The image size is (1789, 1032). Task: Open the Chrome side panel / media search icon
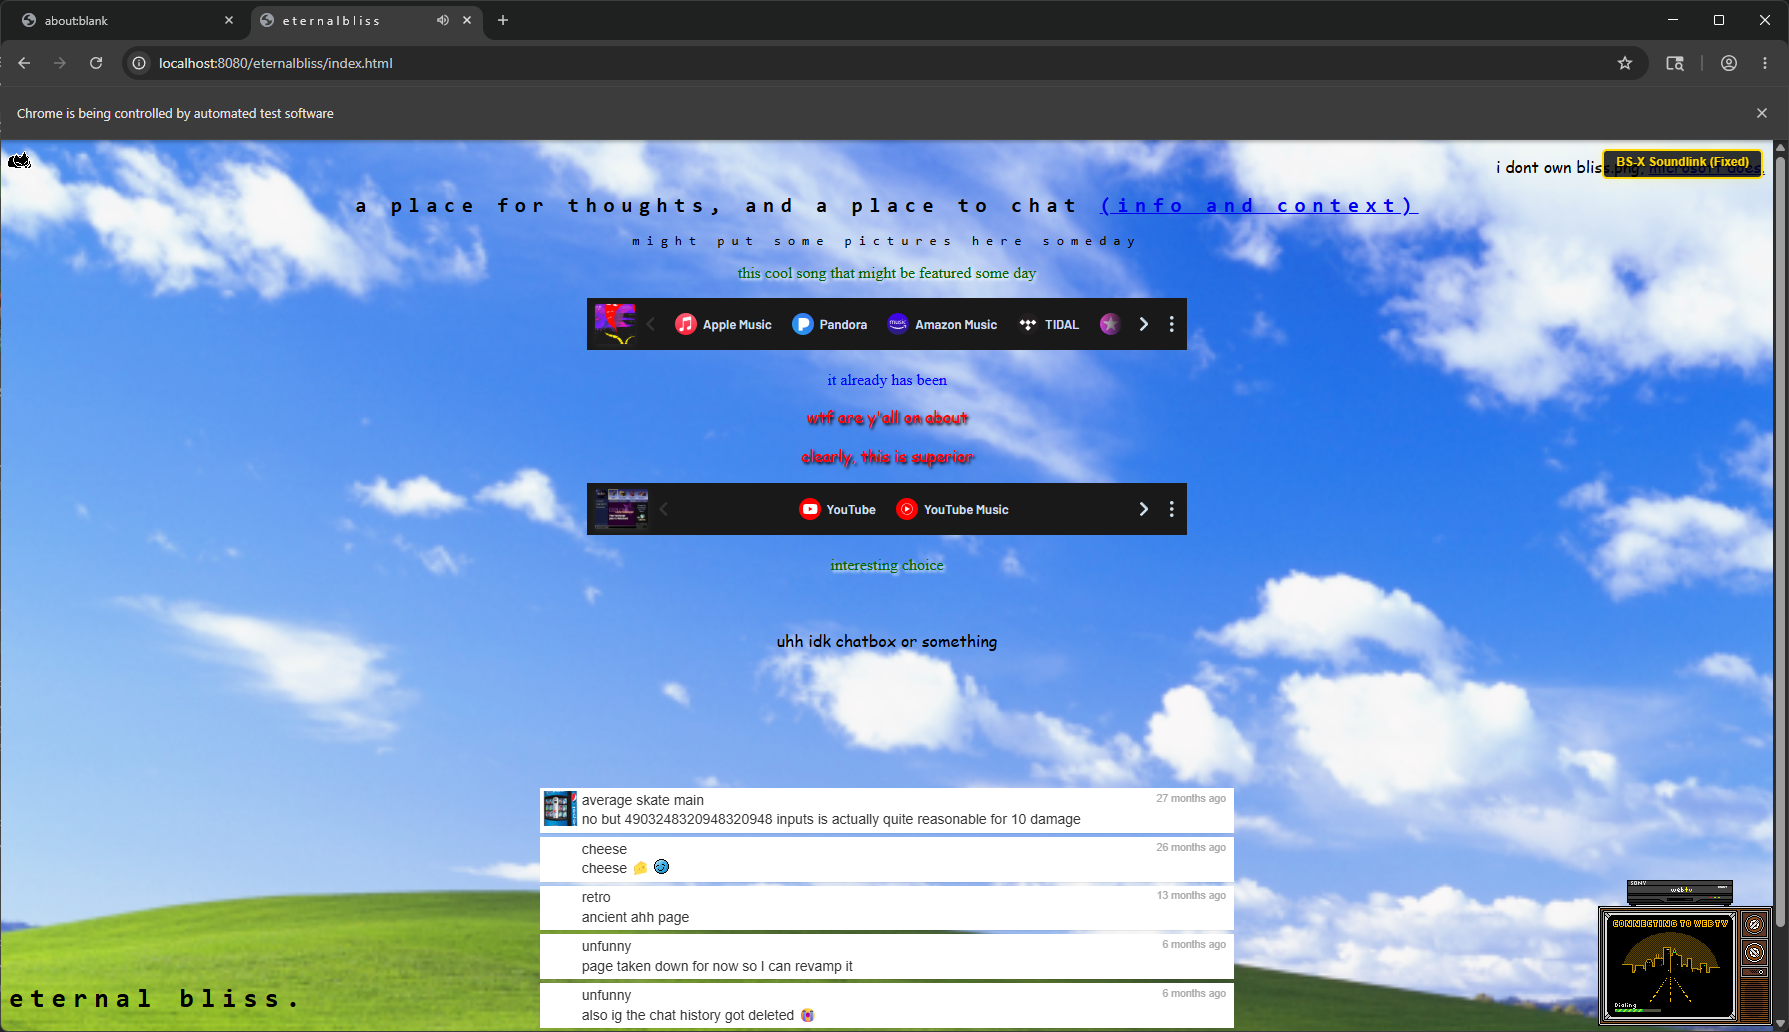[1675, 63]
